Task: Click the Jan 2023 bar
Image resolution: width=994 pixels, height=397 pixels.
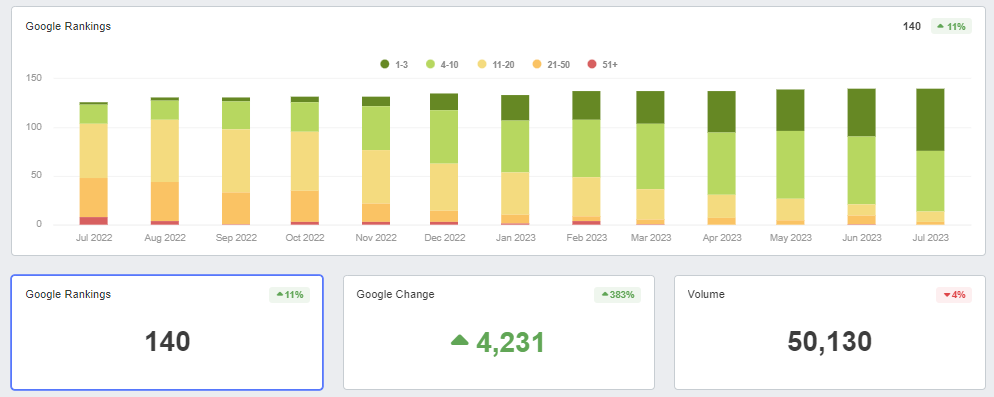Action: coord(515,160)
